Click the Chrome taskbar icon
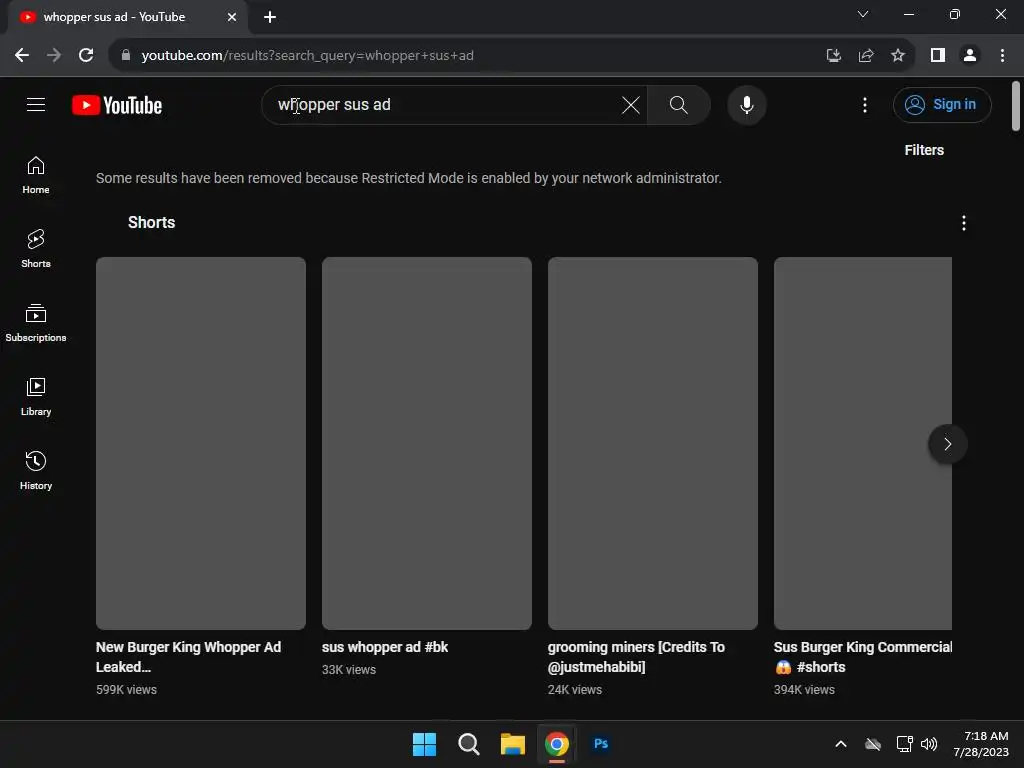Screen dimensions: 1024x768 556,744
